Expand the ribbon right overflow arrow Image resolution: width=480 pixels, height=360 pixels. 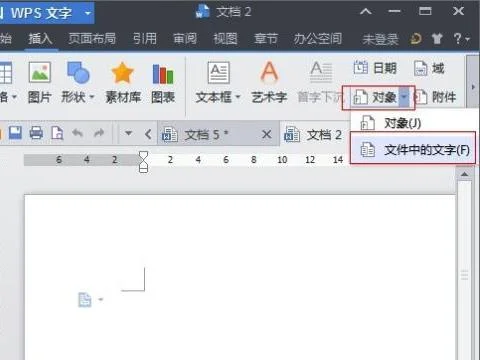(x=473, y=87)
